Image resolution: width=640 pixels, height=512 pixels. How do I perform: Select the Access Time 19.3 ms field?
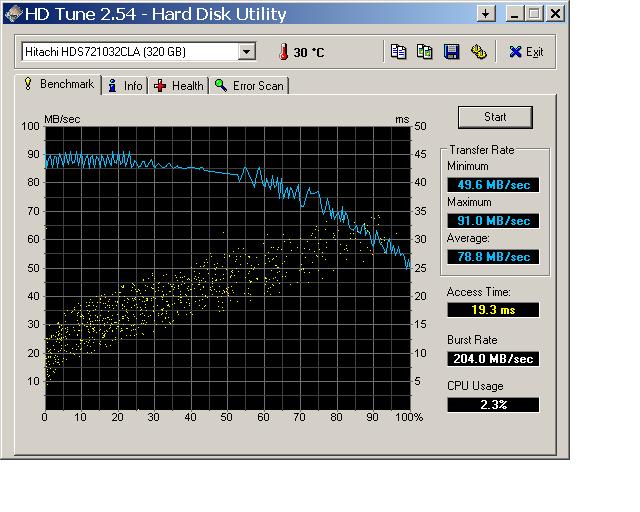pyautogui.click(x=492, y=310)
